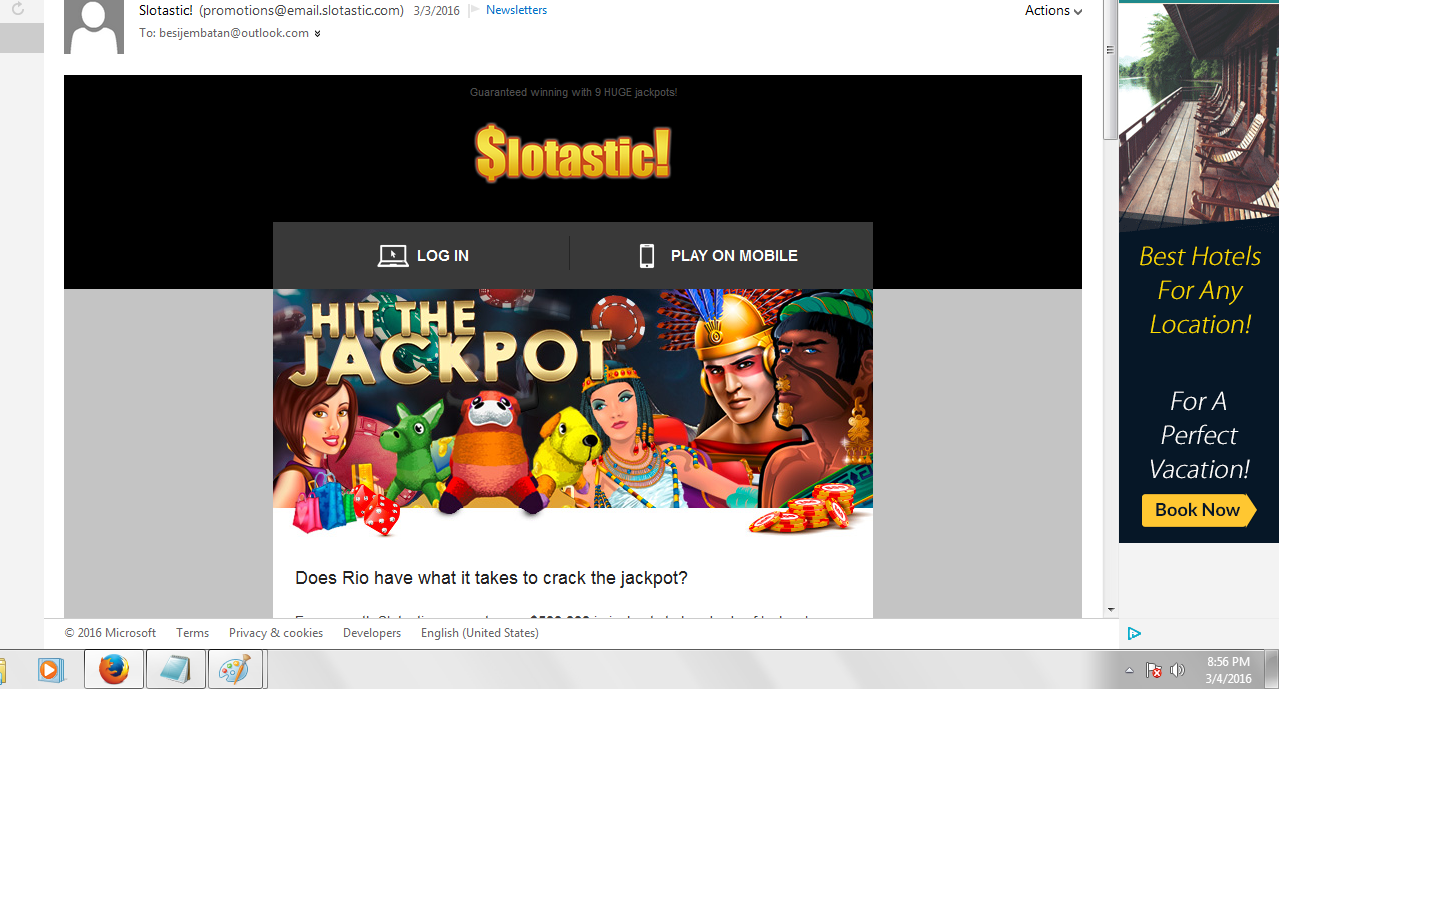Click 'Best Hotels For Any Location!' ad text

1199,290
